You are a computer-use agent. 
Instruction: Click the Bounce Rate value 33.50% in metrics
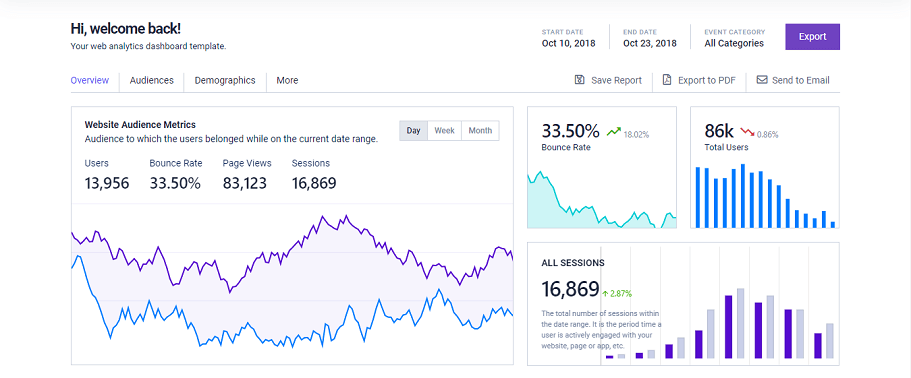pos(175,183)
